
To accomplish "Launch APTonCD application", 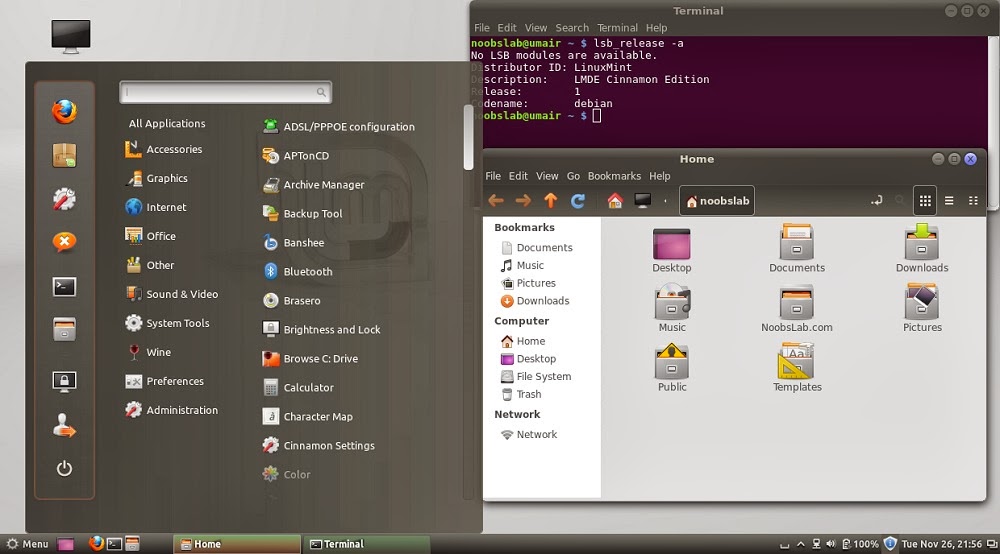I will [x=296, y=156].
